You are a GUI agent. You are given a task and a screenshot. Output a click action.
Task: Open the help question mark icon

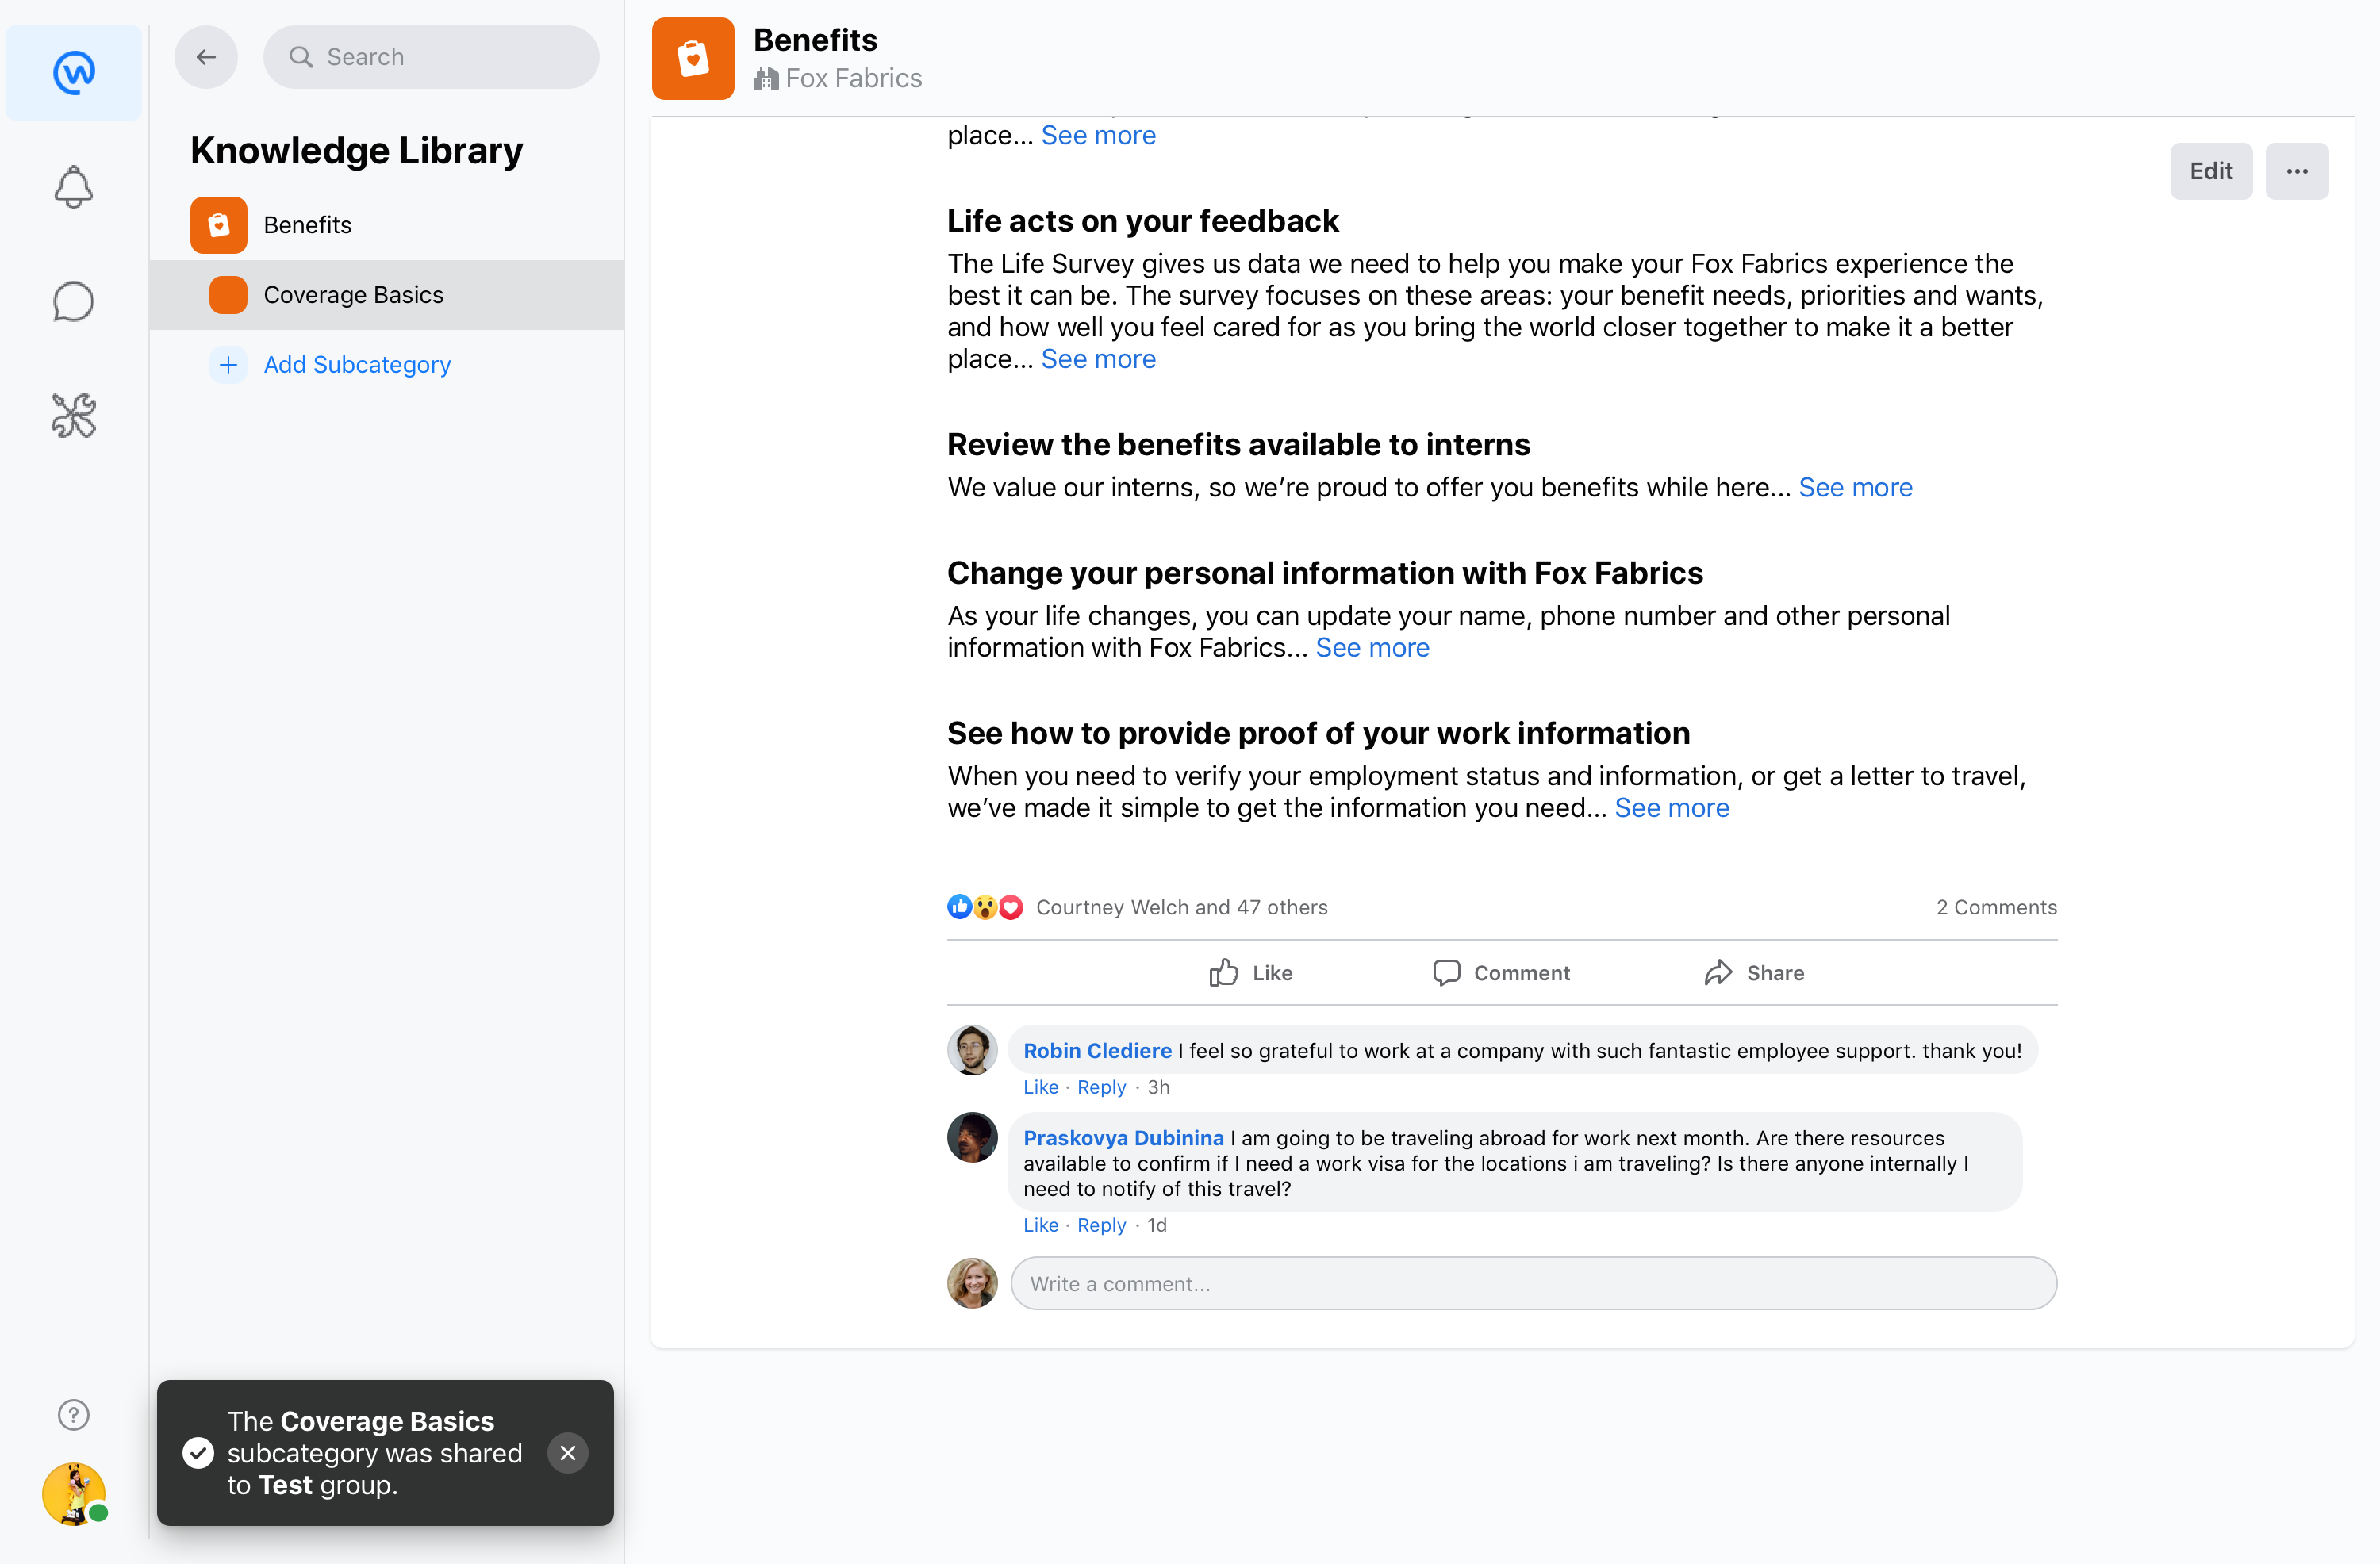click(74, 1414)
